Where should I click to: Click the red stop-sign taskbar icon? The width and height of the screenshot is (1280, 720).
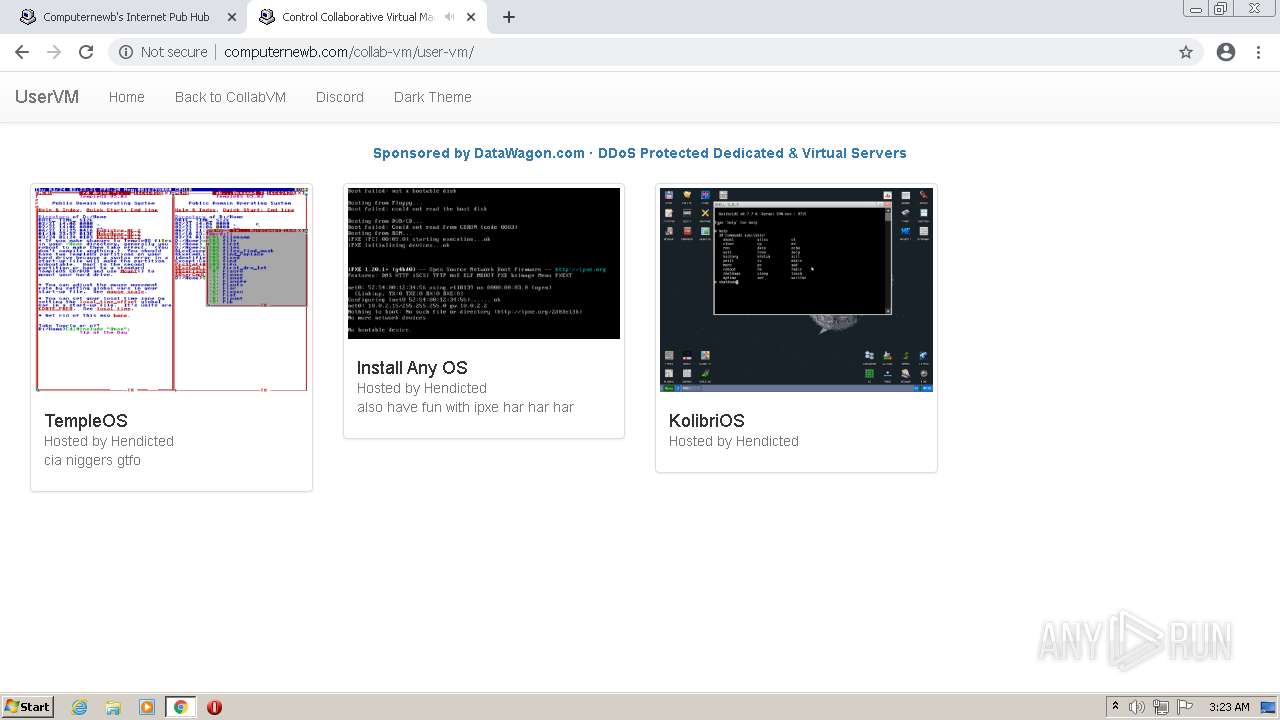214,707
